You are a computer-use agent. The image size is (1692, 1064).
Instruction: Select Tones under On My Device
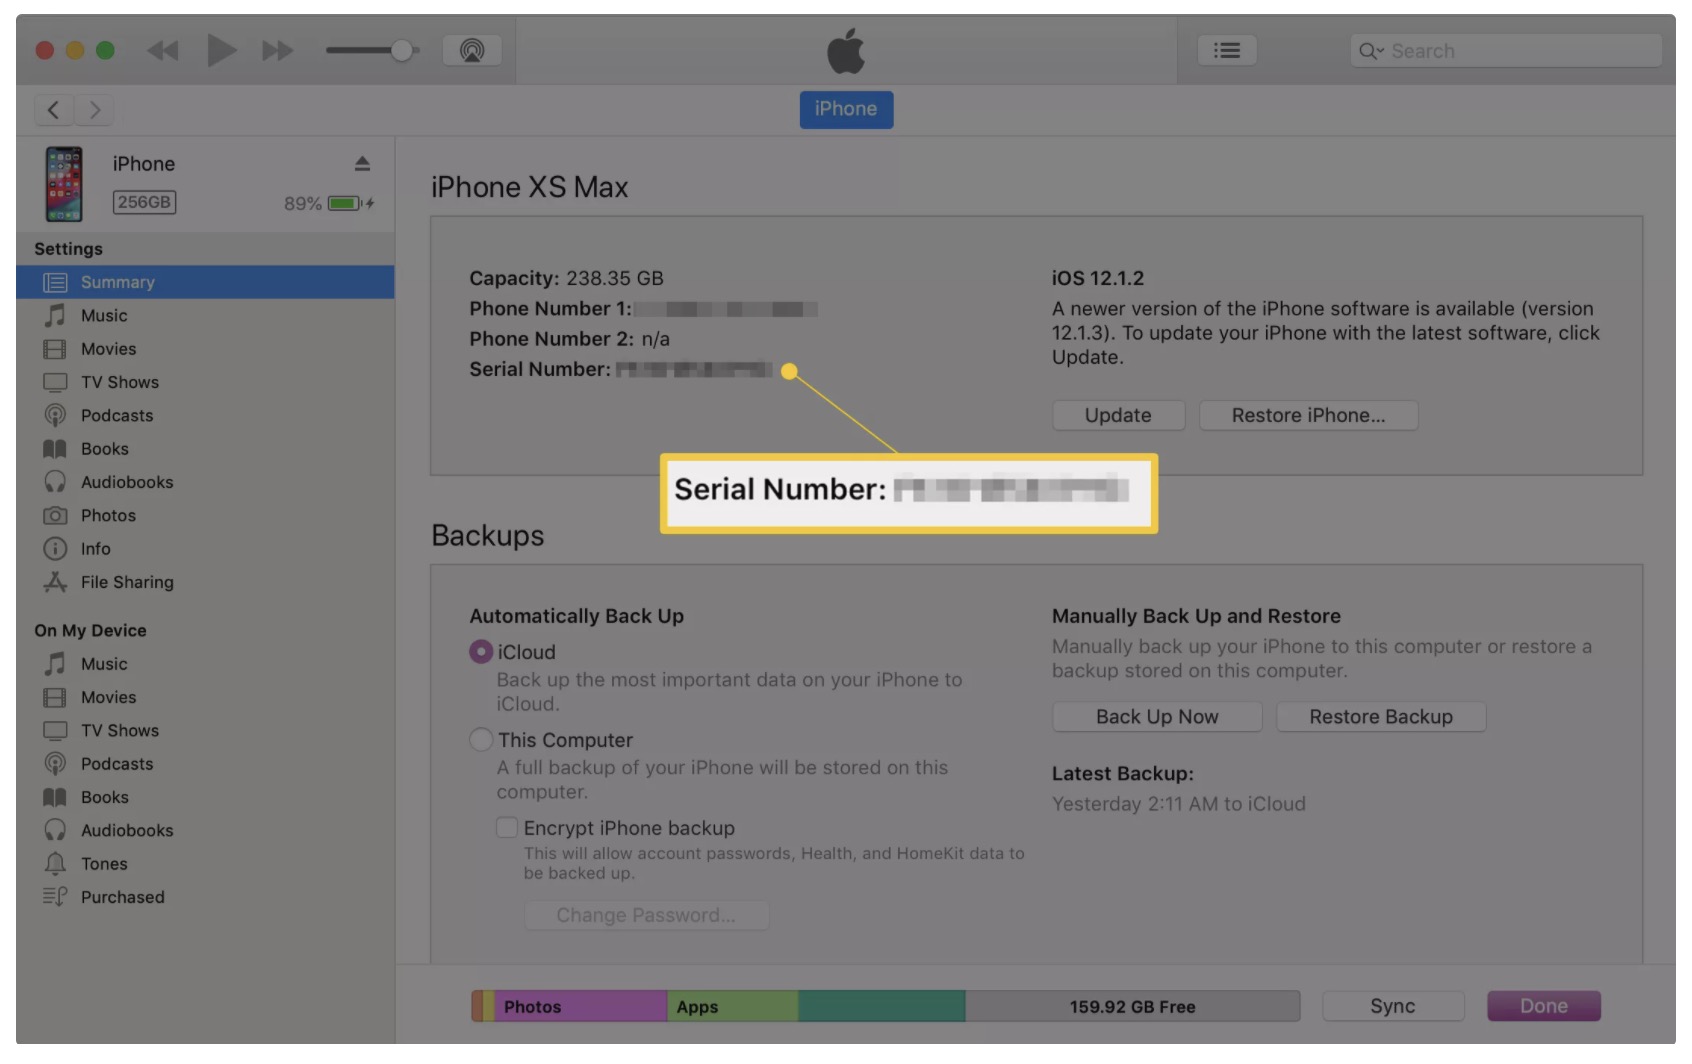pos(104,863)
